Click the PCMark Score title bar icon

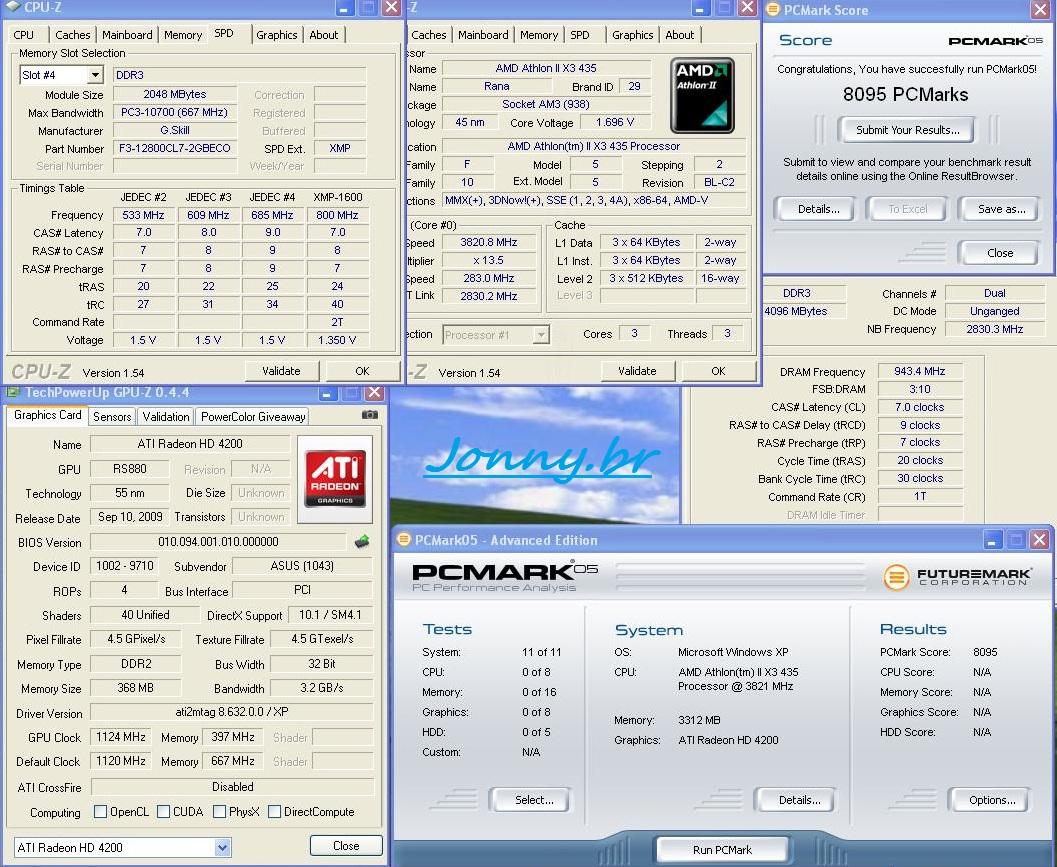pyautogui.click(x=773, y=9)
